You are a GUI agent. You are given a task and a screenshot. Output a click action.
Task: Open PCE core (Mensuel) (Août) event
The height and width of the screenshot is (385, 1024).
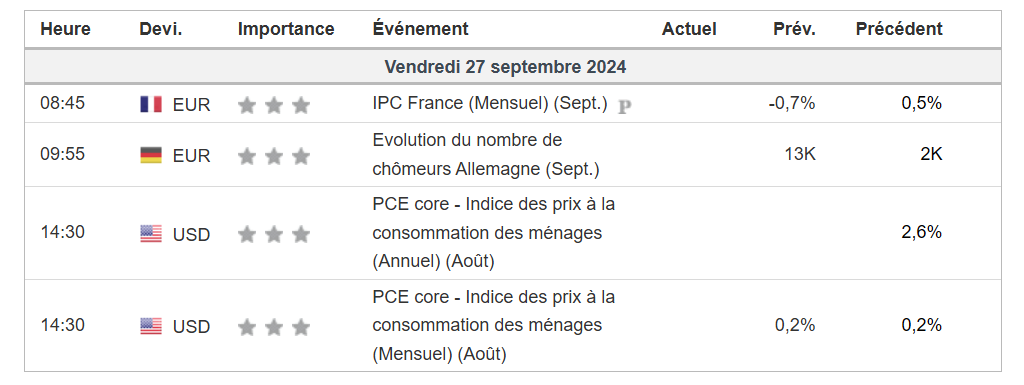(x=494, y=326)
